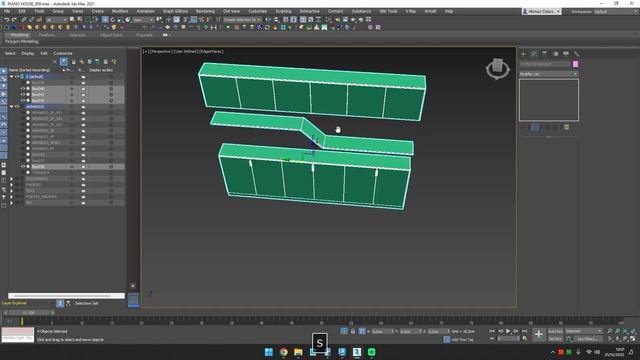Image resolution: width=640 pixels, height=360 pixels.
Task: Open the Motion panel icon
Action: point(555,54)
